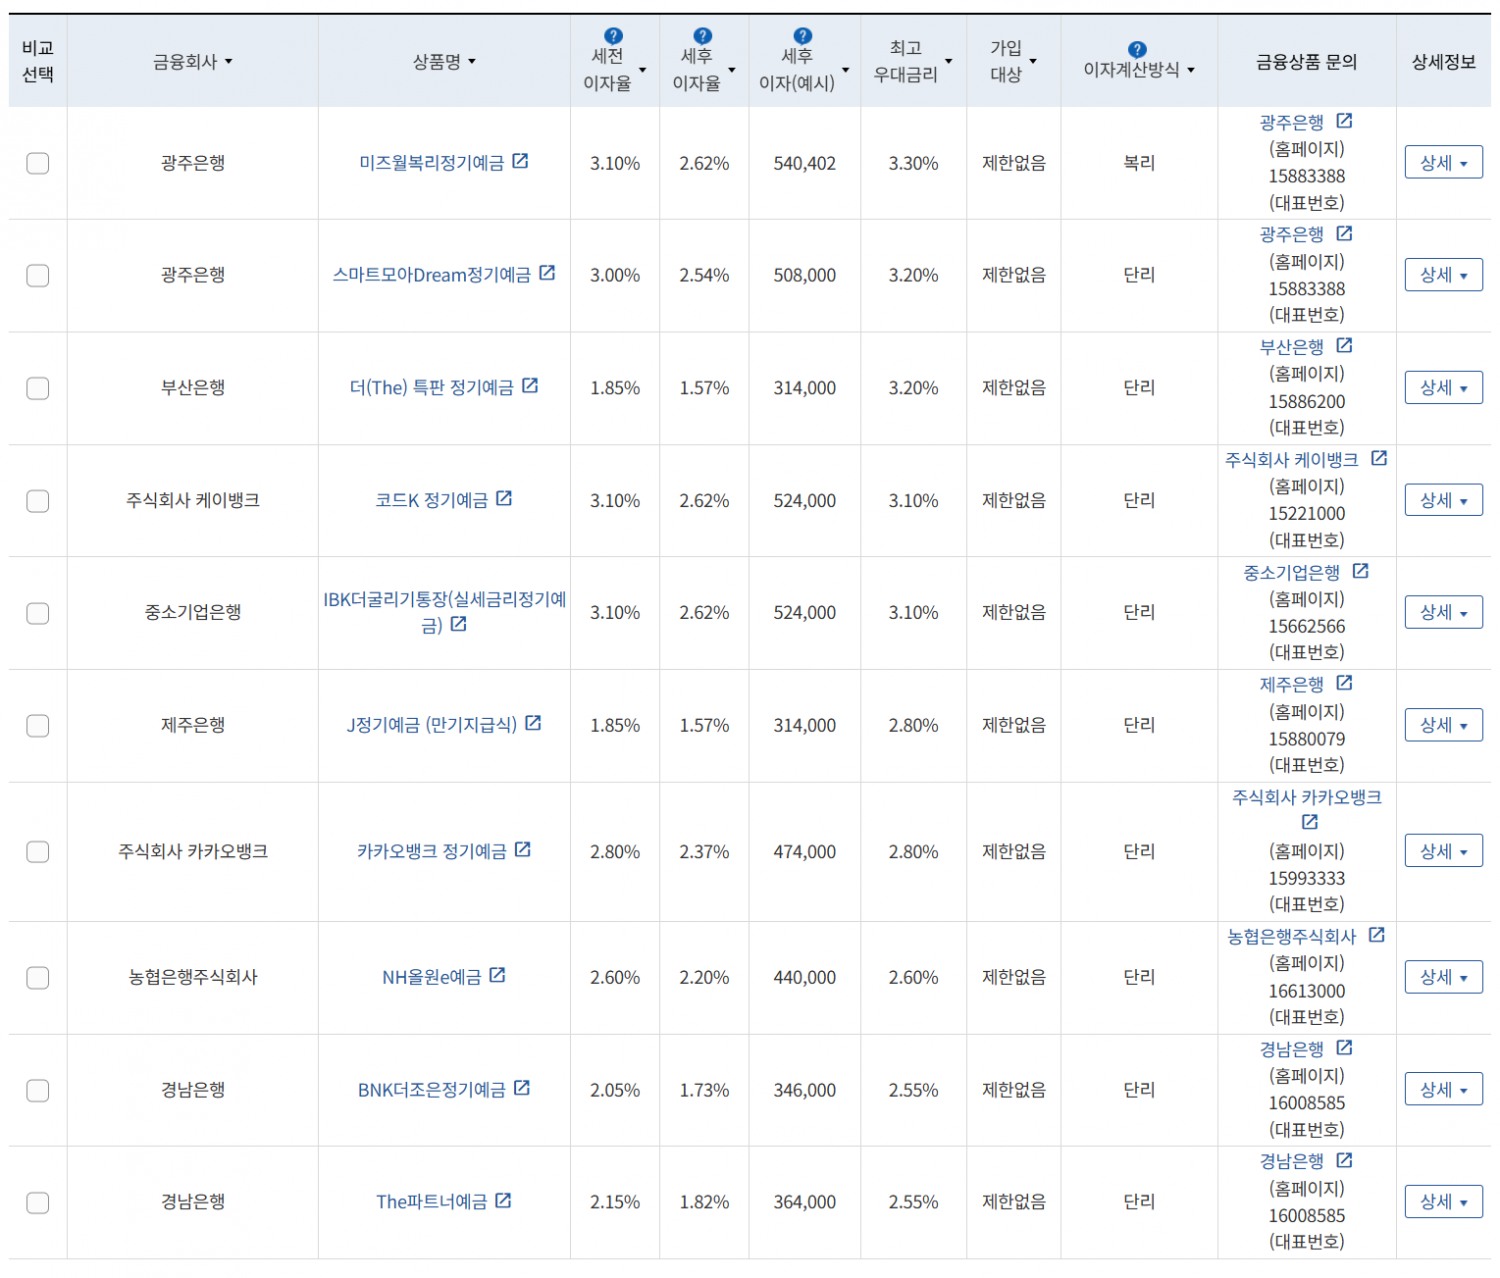Click external link icon beside 미즈월복리정기예금
This screenshot has height=1278, width=1500.
(x=520, y=161)
